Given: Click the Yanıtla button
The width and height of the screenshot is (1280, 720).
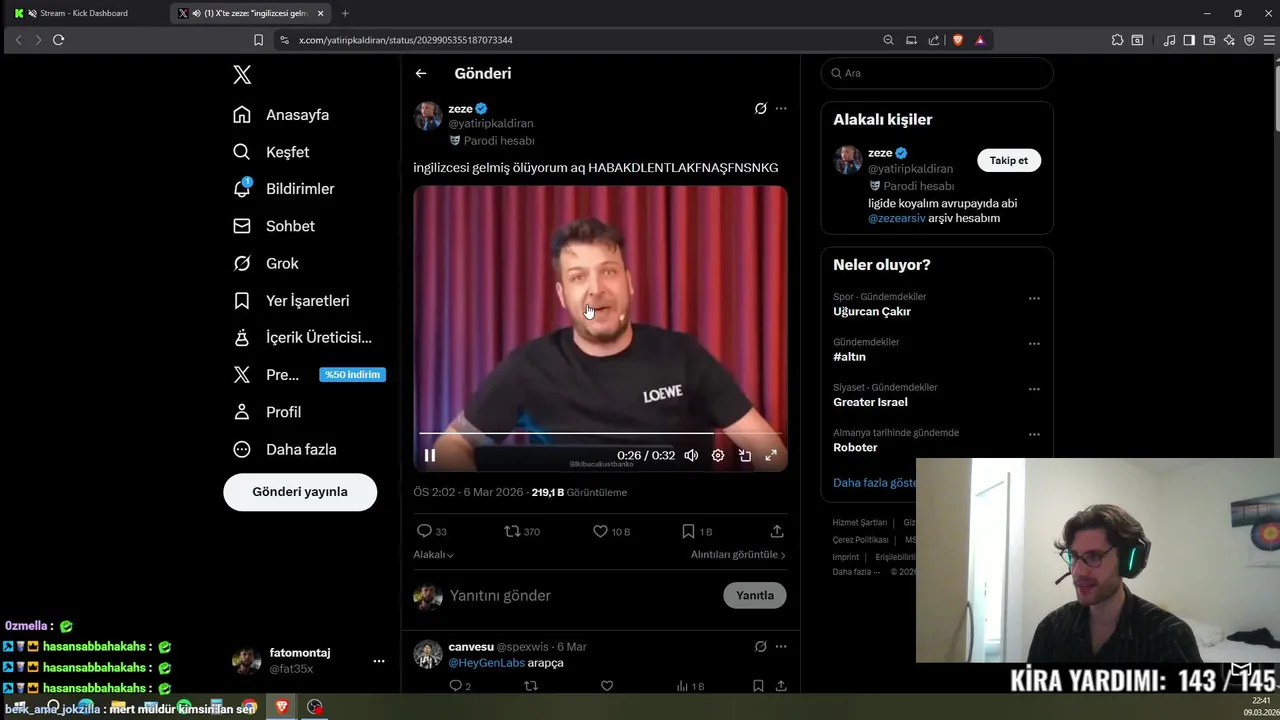Looking at the screenshot, I should pos(755,595).
